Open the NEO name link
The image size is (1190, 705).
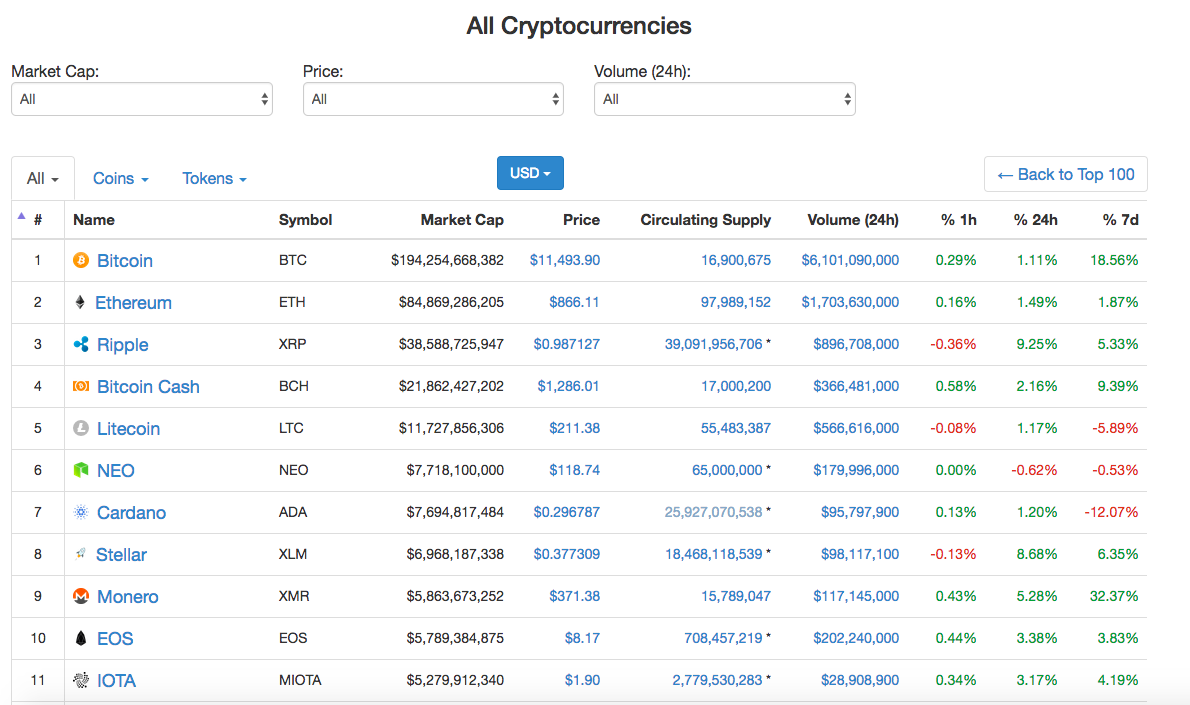coord(116,471)
